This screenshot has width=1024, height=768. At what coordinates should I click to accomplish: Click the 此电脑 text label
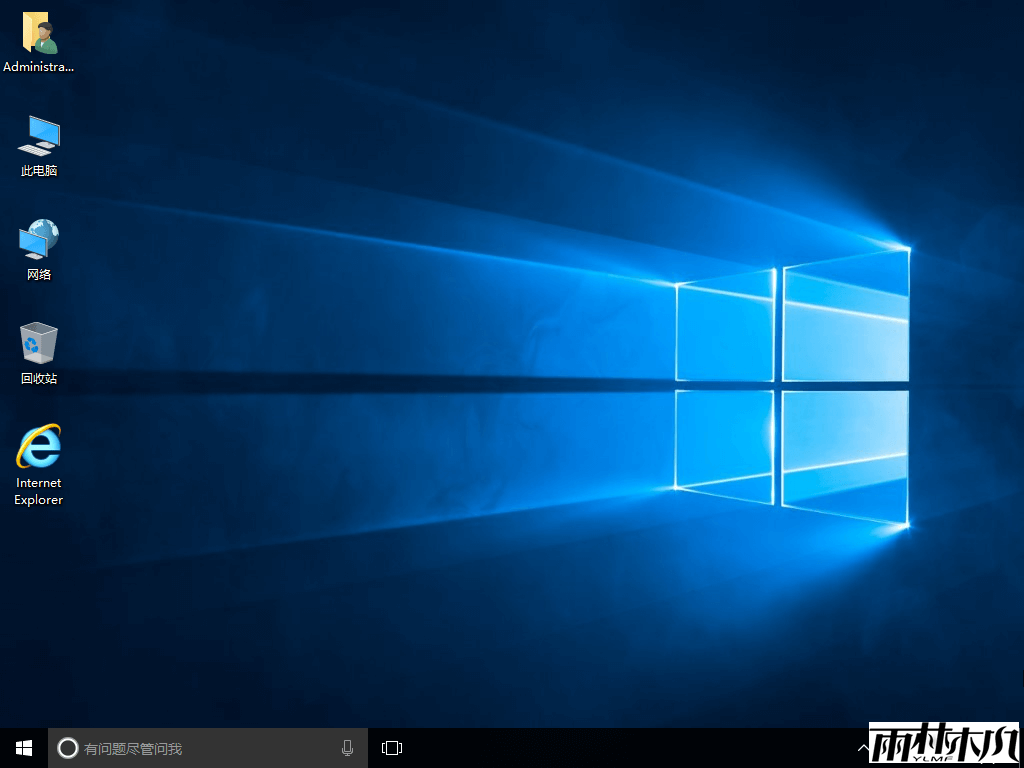[39, 171]
